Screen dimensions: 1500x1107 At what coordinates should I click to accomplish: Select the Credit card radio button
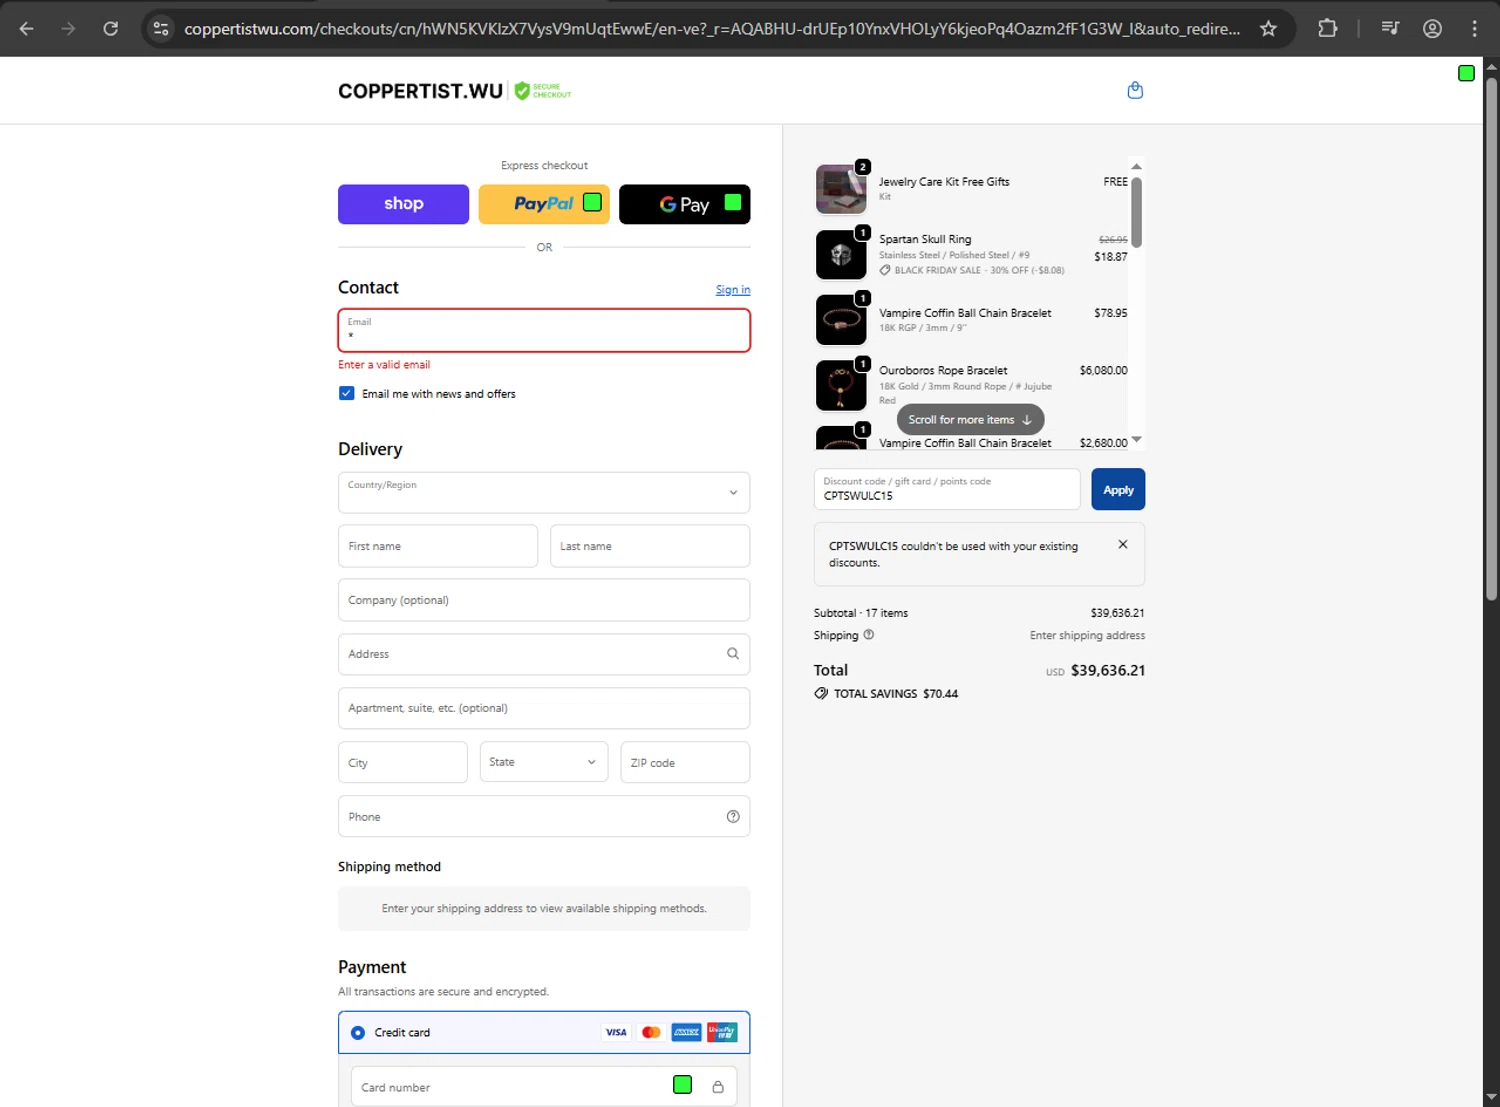point(358,1033)
